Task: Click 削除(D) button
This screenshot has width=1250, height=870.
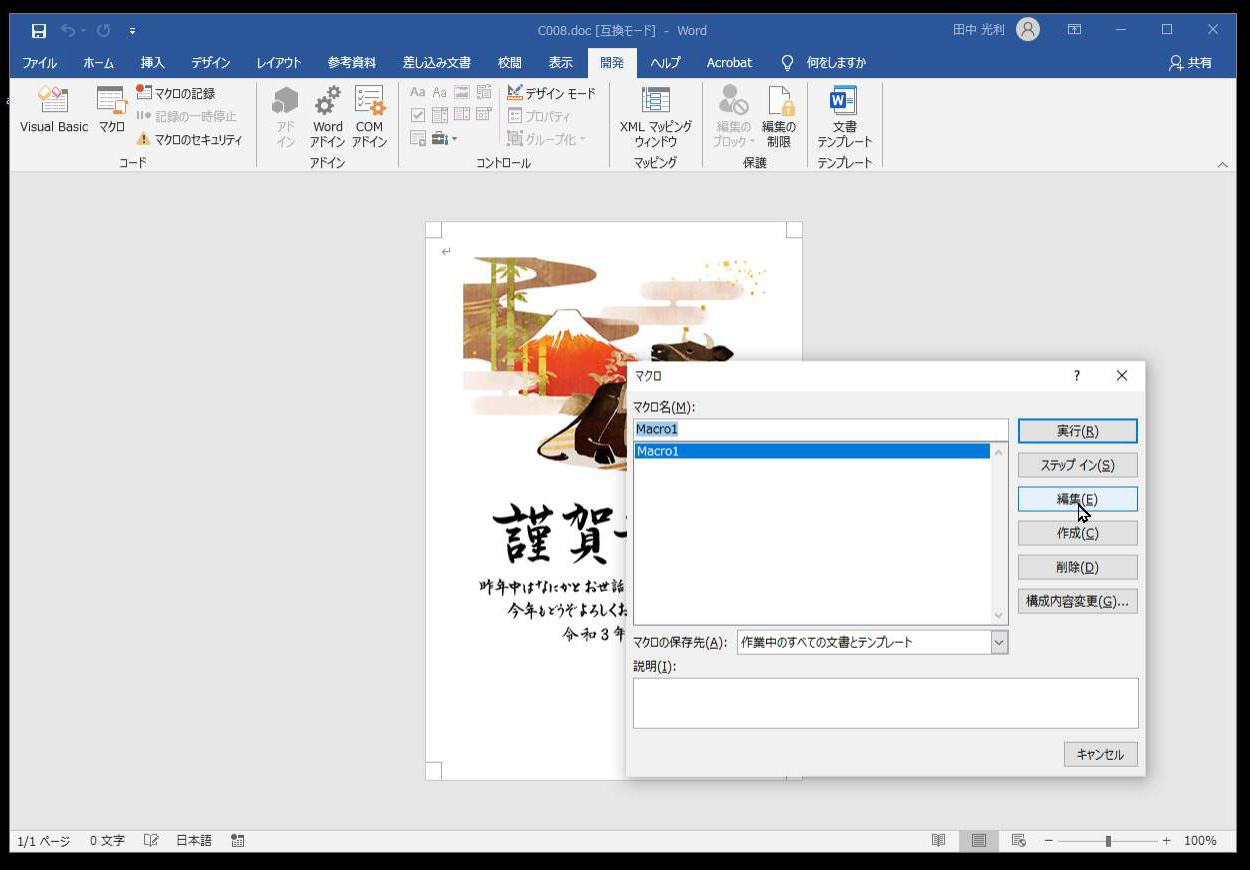Action: pyautogui.click(x=1077, y=567)
